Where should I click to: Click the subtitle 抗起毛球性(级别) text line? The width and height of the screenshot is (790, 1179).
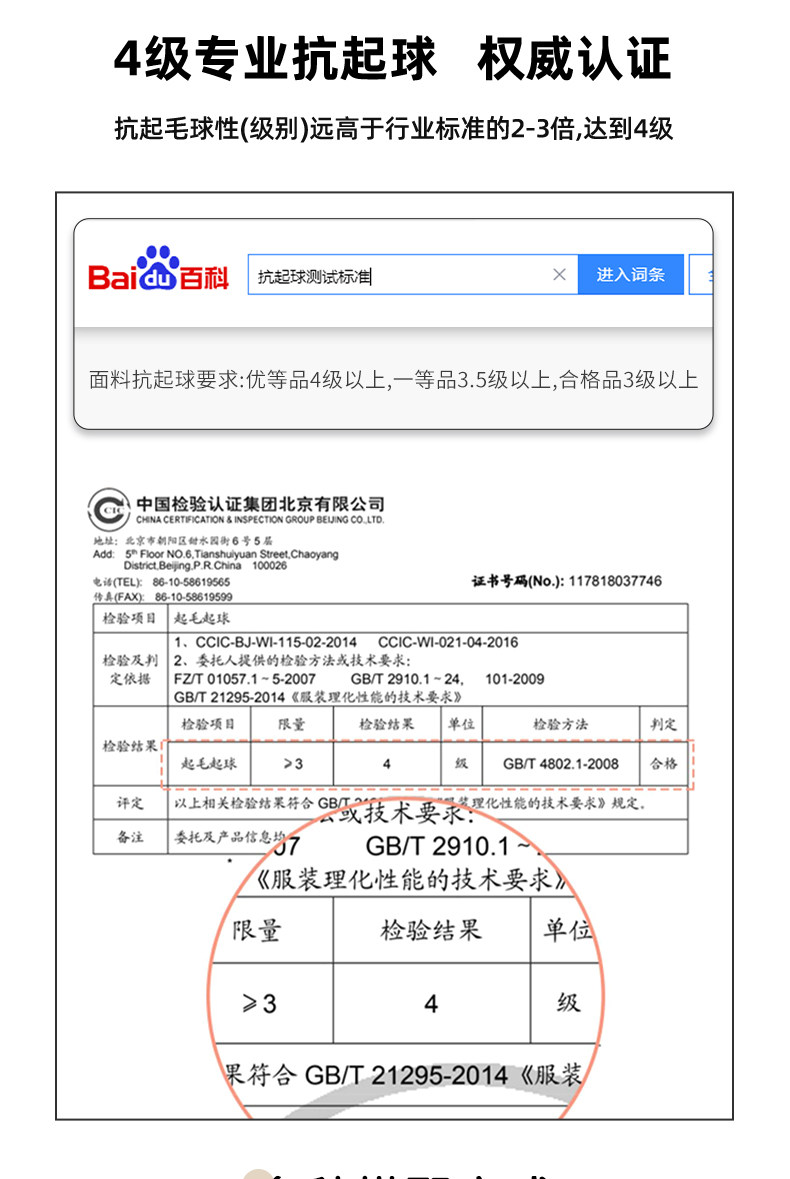tap(393, 129)
